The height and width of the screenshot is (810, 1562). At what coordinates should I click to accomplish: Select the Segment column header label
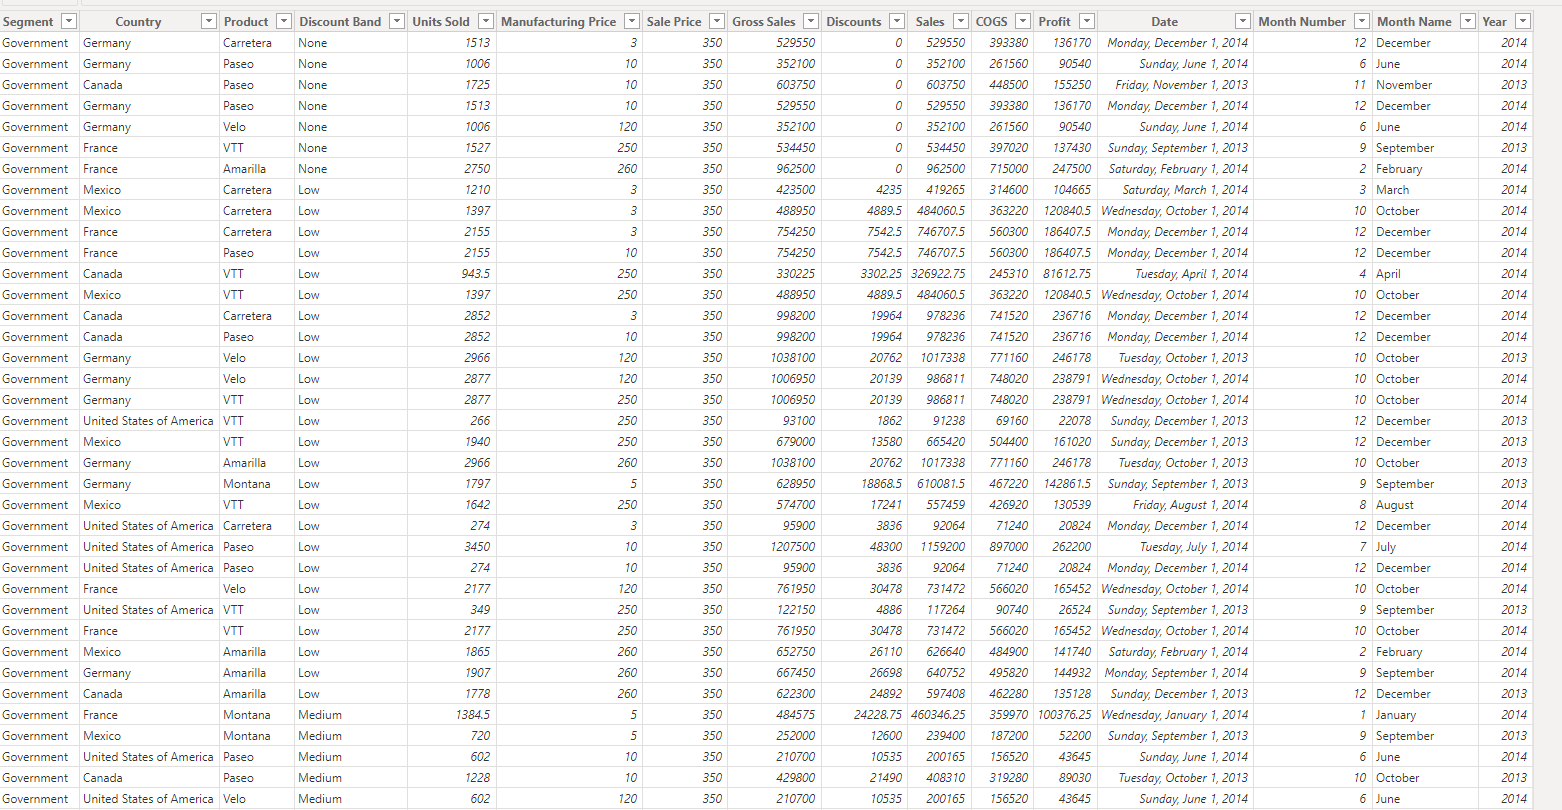[28, 21]
